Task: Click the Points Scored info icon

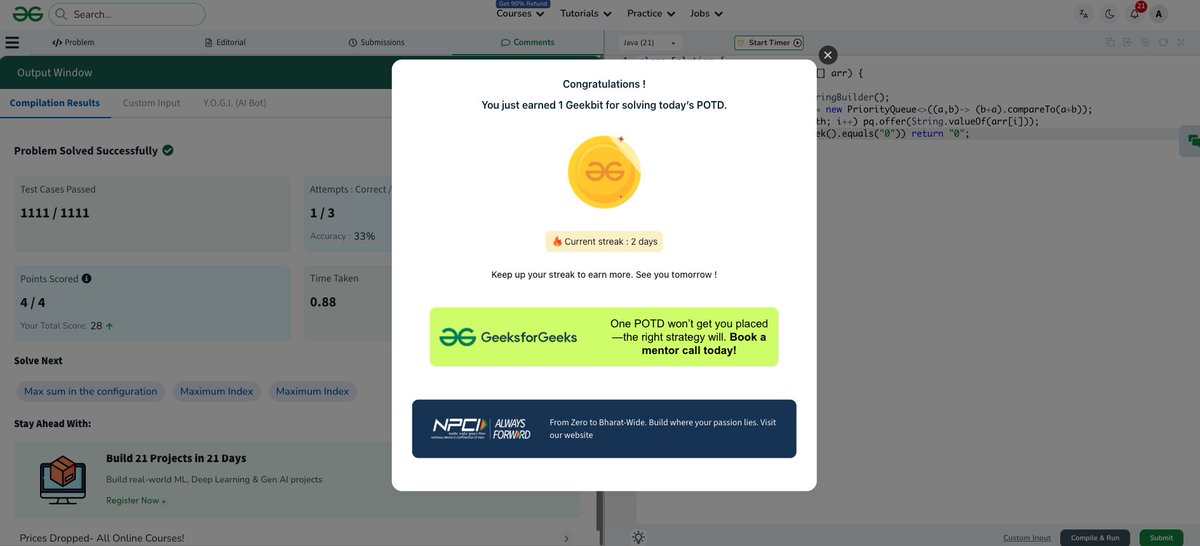Action: tap(87, 279)
